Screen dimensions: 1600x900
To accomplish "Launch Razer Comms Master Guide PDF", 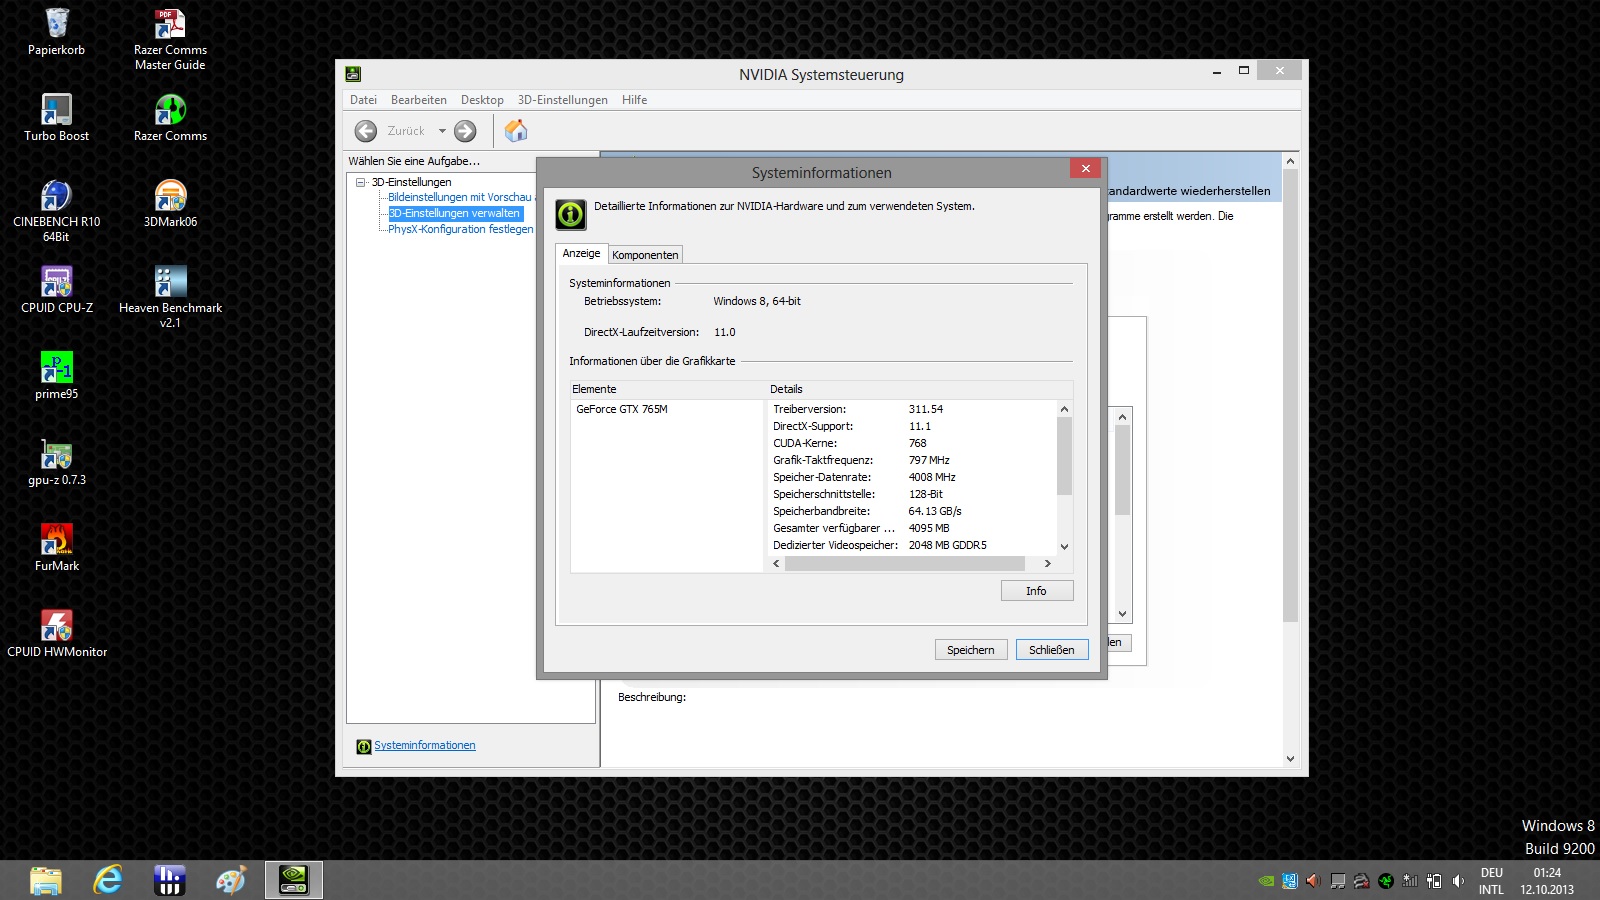I will 170,39.
